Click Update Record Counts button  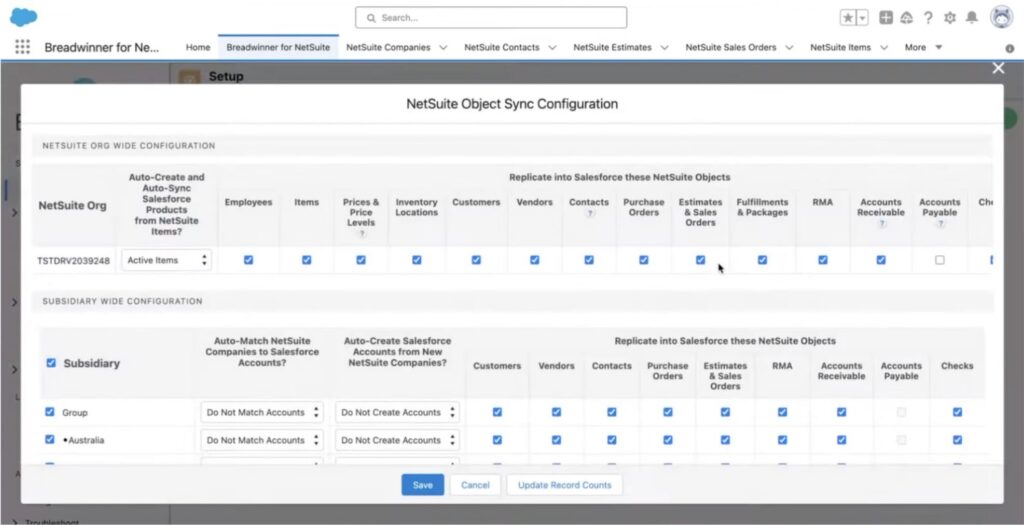[x=565, y=485]
